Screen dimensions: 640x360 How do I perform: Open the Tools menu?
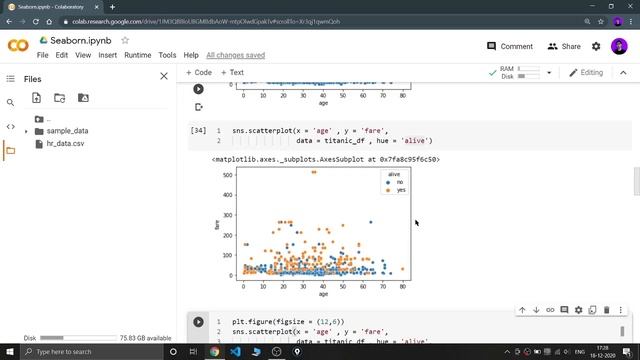pyautogui.click(x=167, y=55)
